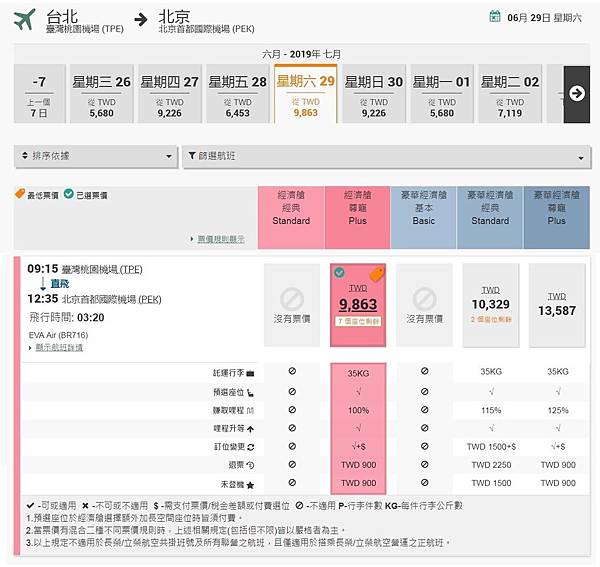Viewport: 600px width, 567px height.
Task: Click the refund icon beside 退票
Action: pos(251,465)
